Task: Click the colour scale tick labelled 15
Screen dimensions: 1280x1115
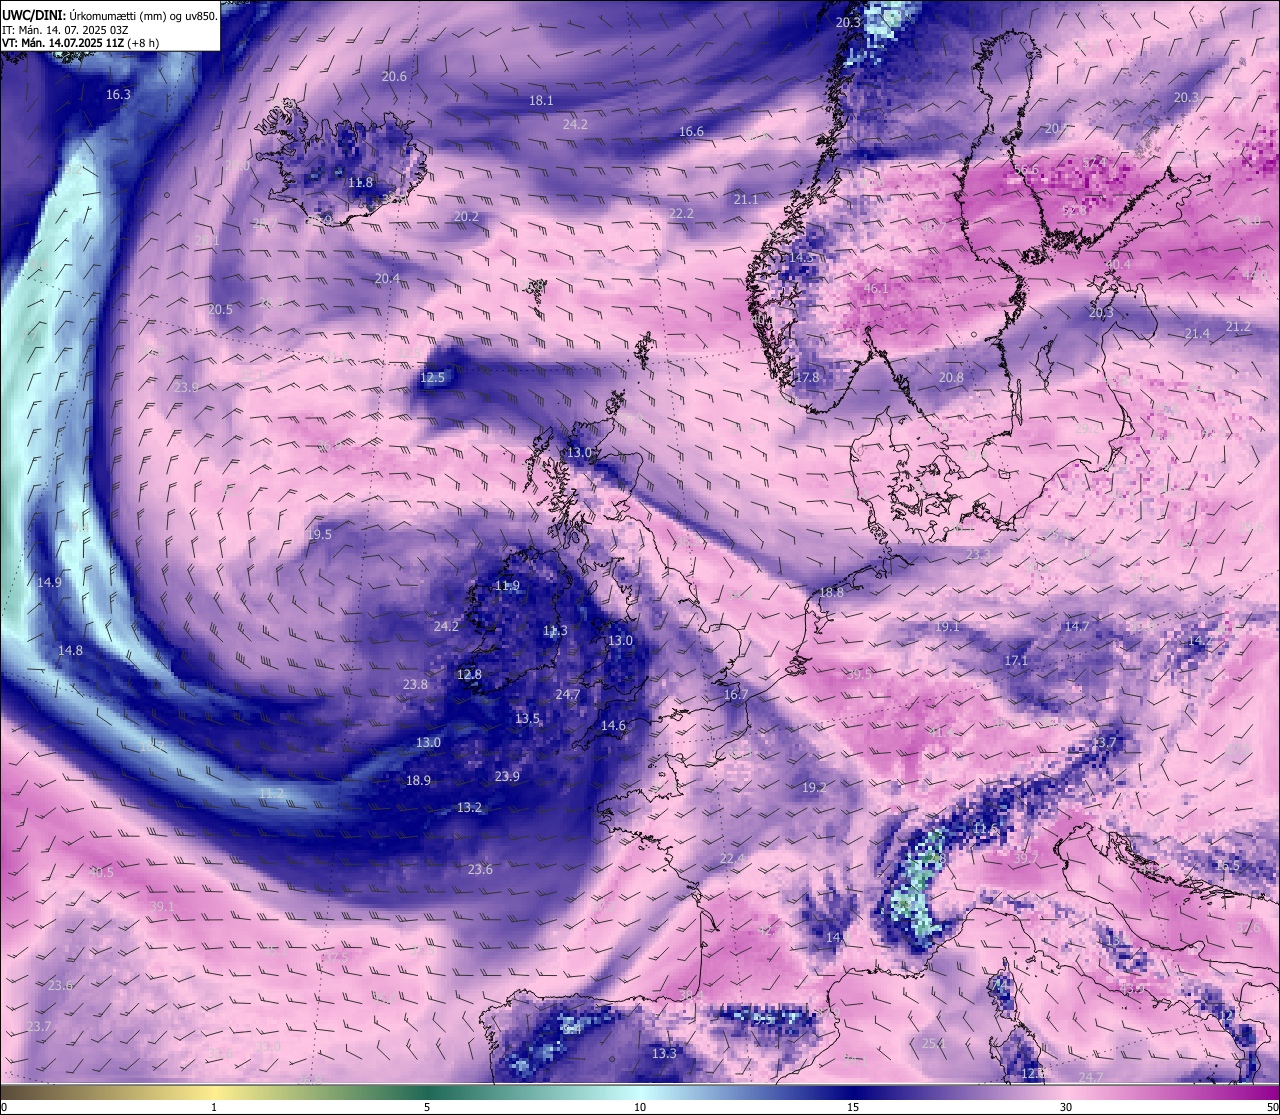Action: pyautogui.click(x=853, y=1107)
